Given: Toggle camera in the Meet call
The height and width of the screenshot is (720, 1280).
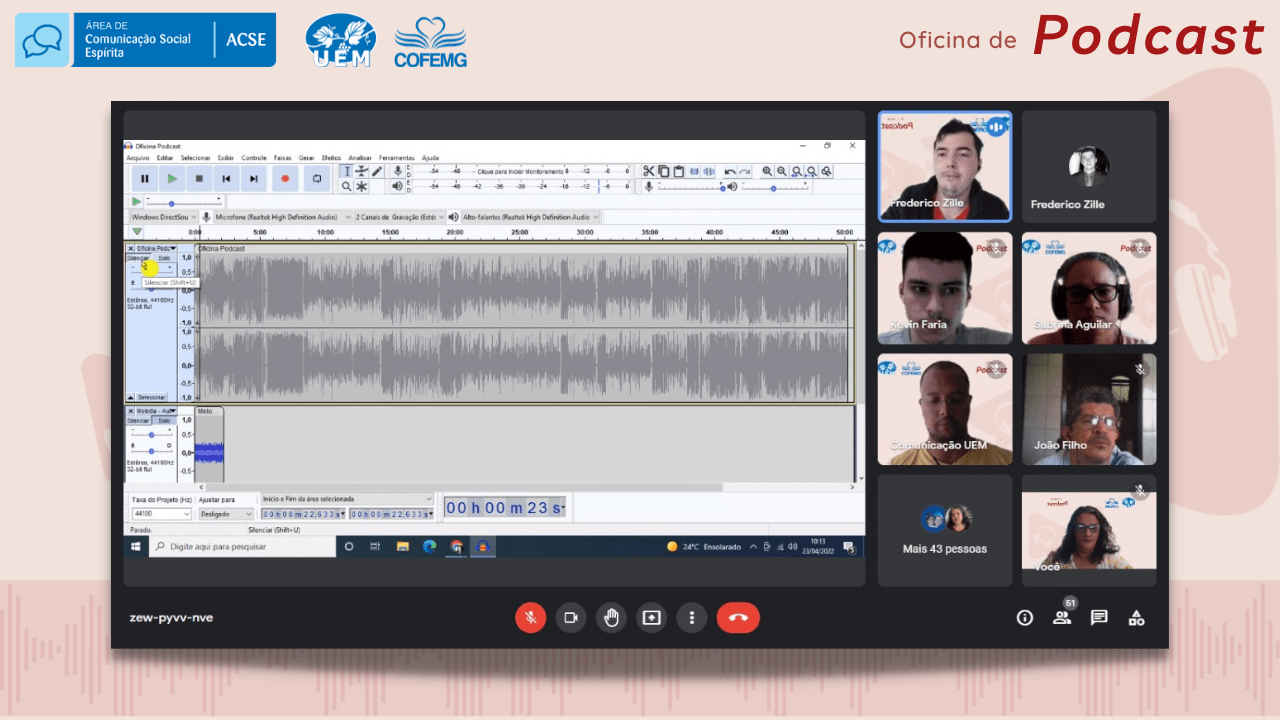Looking at the screenshot, I should (x=571, y=618).
